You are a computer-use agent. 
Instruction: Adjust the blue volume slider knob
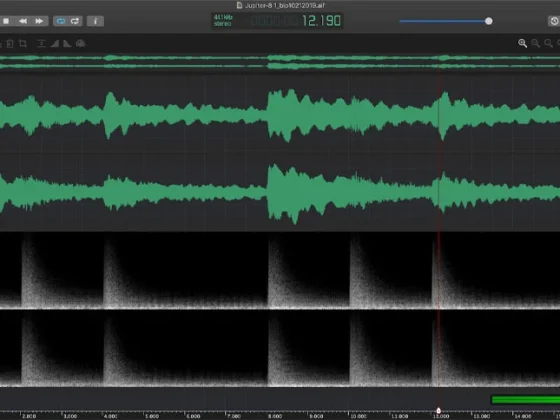[x=489, y=21]
